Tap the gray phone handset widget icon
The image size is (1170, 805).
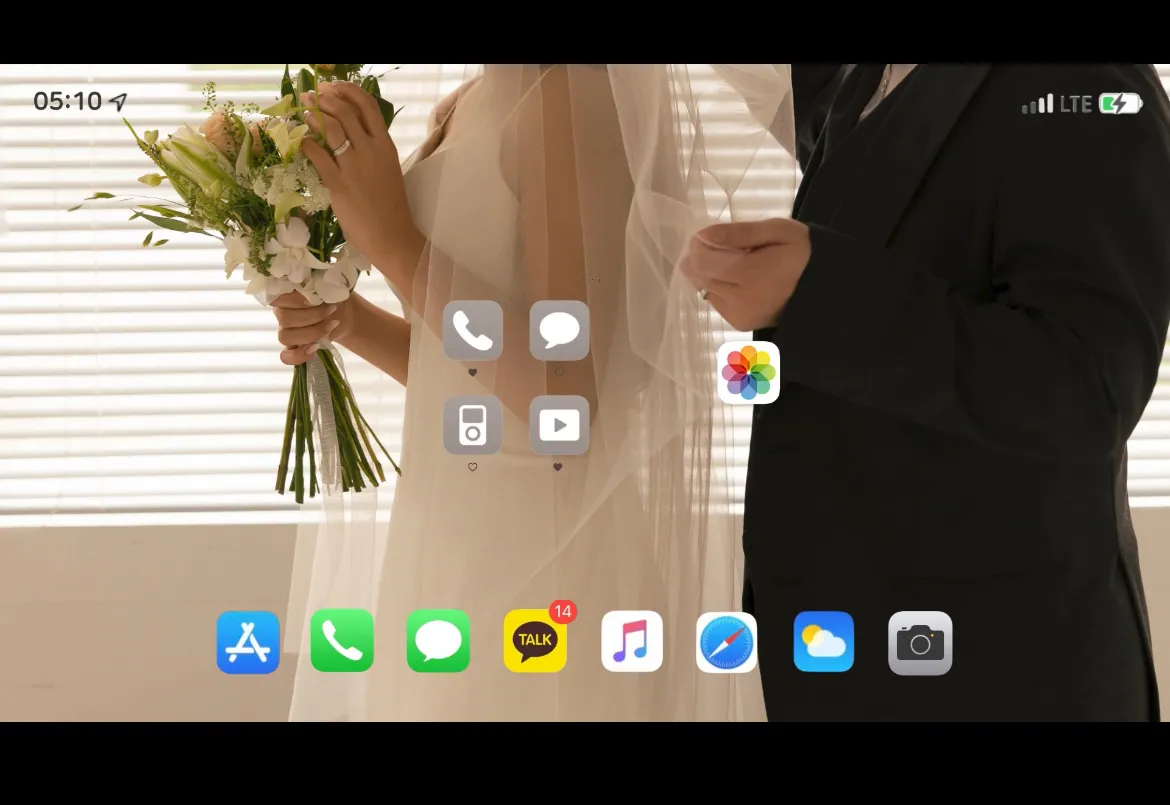472,331
